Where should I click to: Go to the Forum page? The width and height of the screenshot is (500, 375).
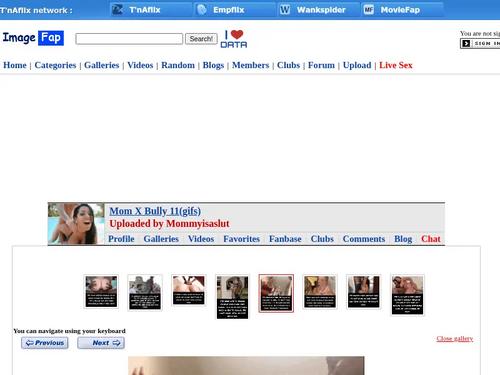[321, 65]
